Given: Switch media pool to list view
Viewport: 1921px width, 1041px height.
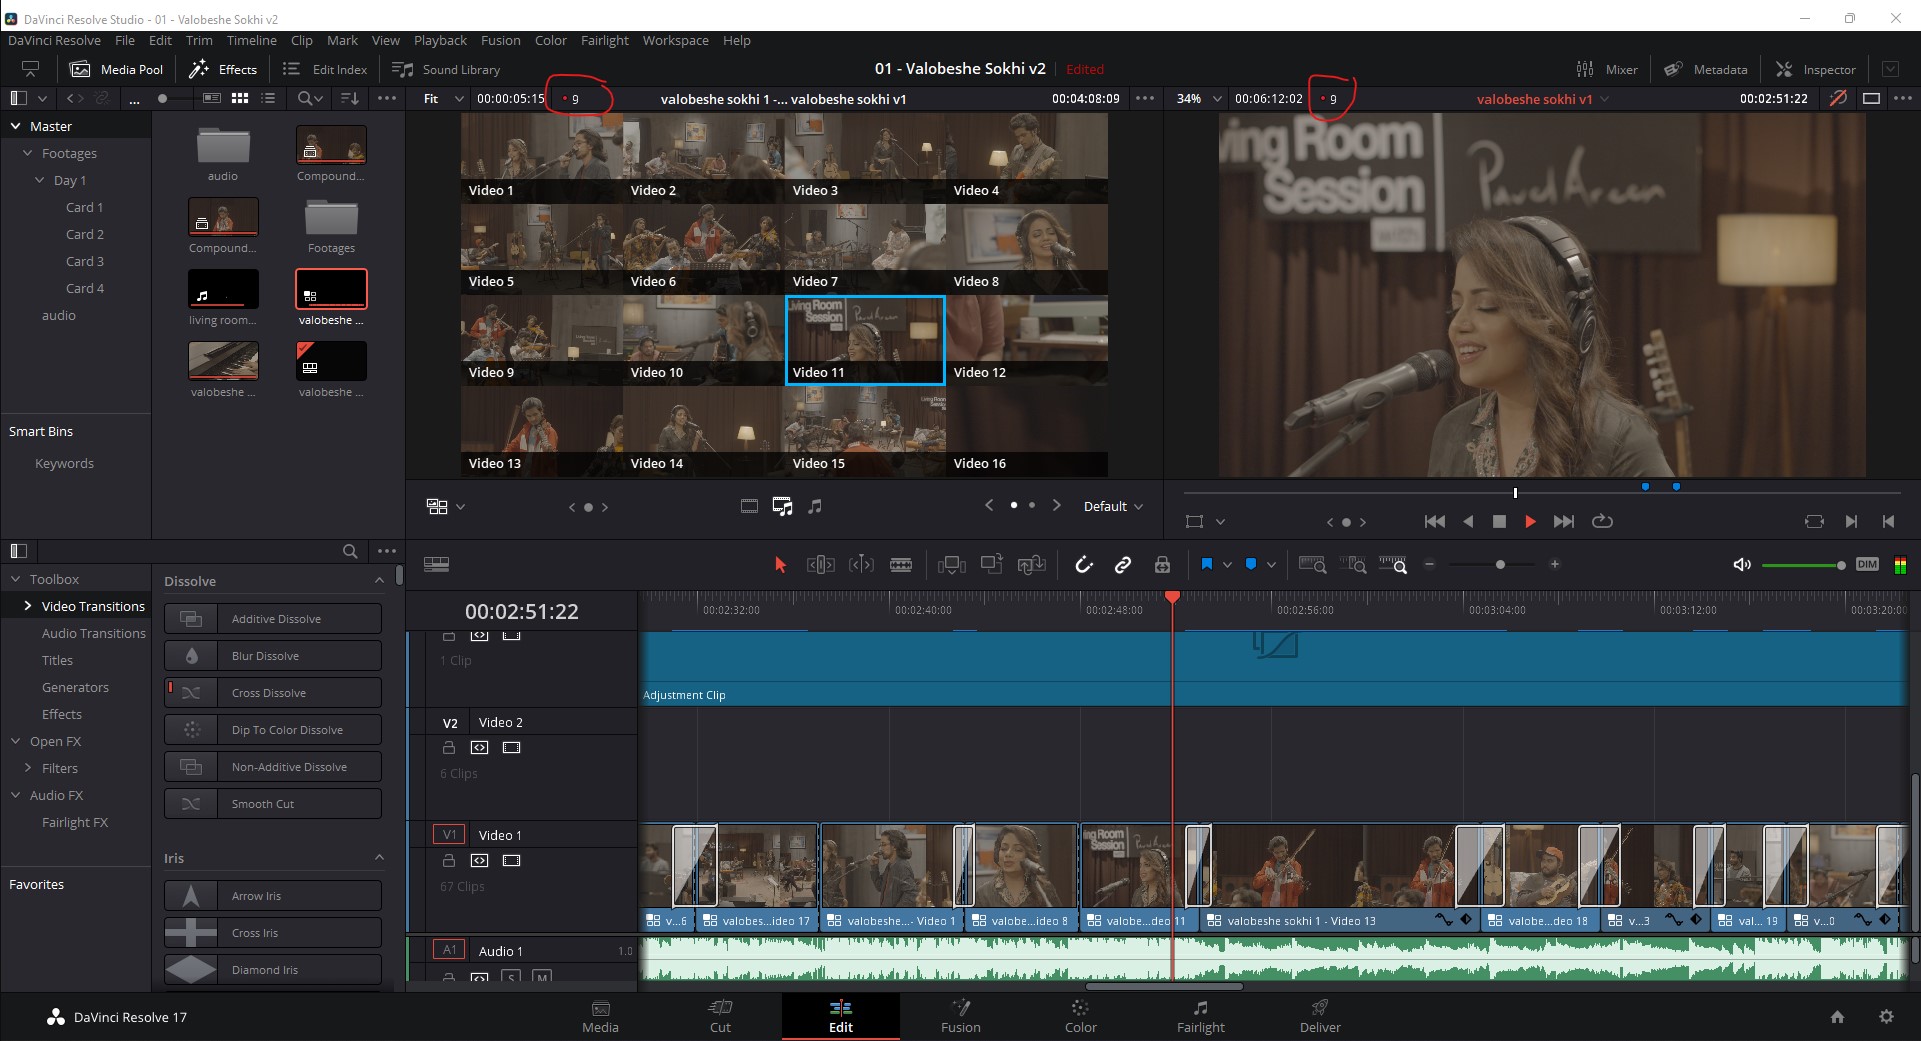Looking at the screenshot, I should point(268,98).
